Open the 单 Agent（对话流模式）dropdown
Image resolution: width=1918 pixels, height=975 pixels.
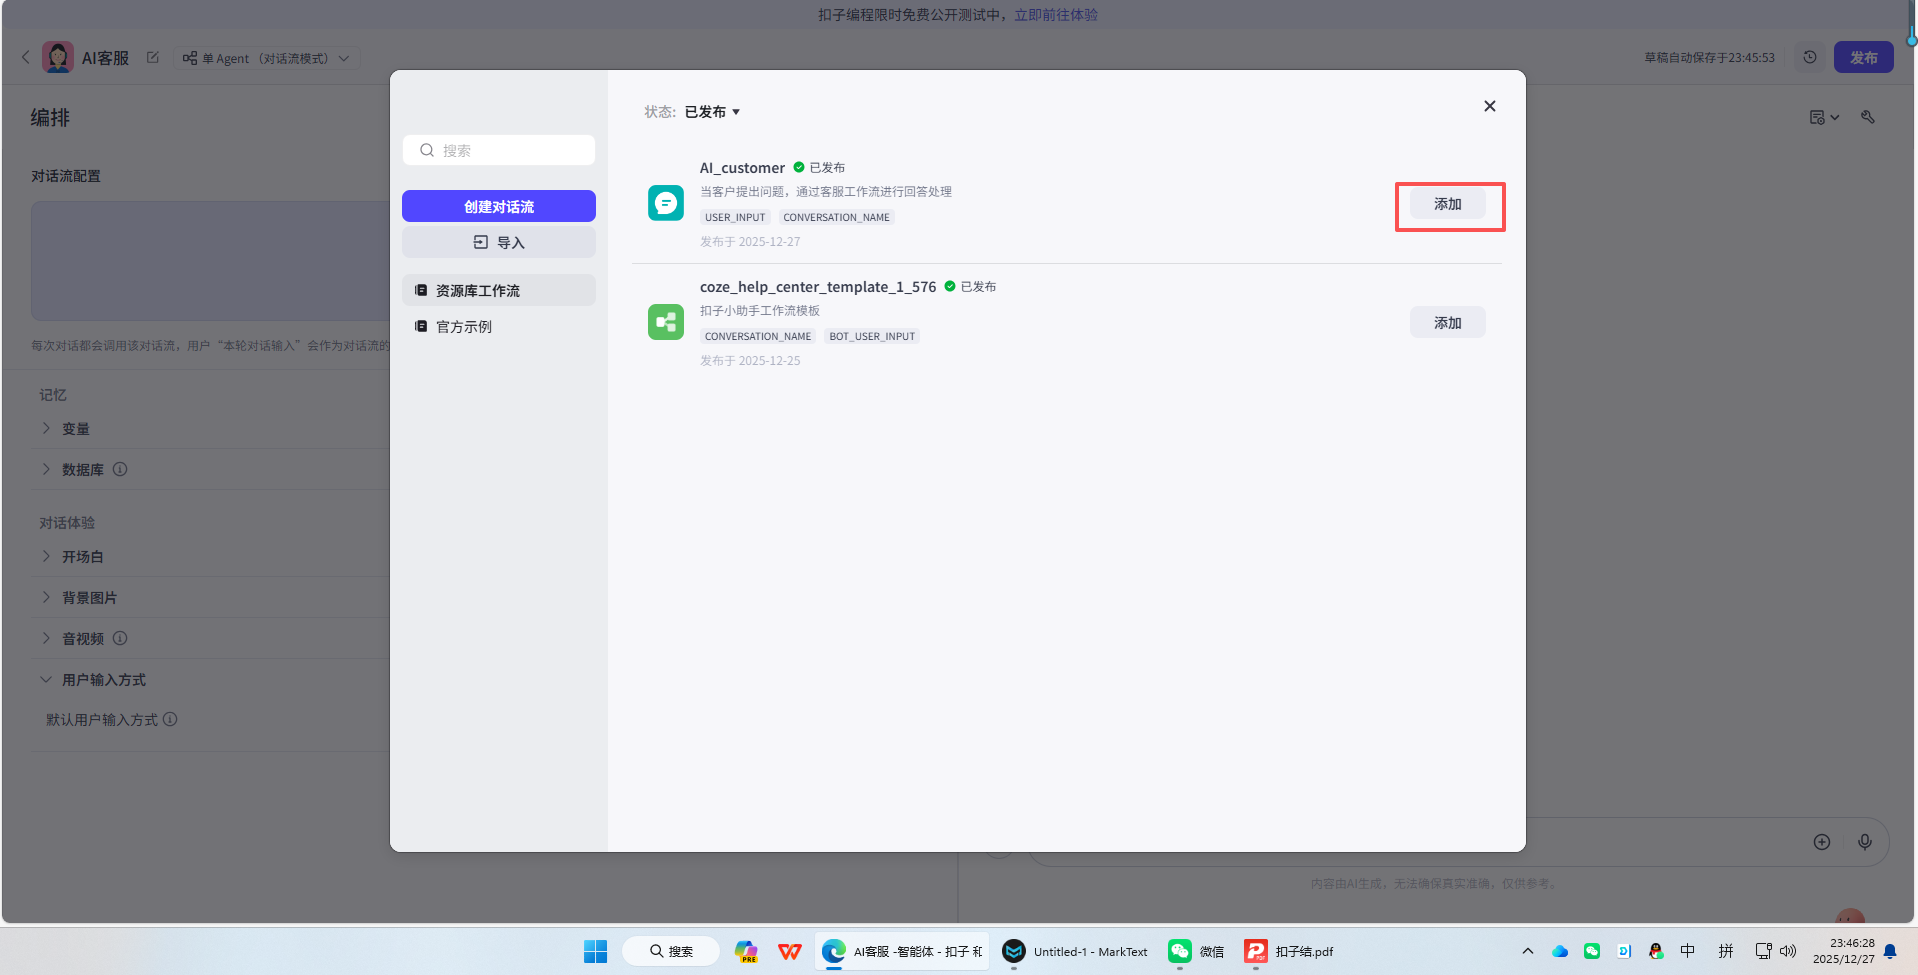(266, 58)
